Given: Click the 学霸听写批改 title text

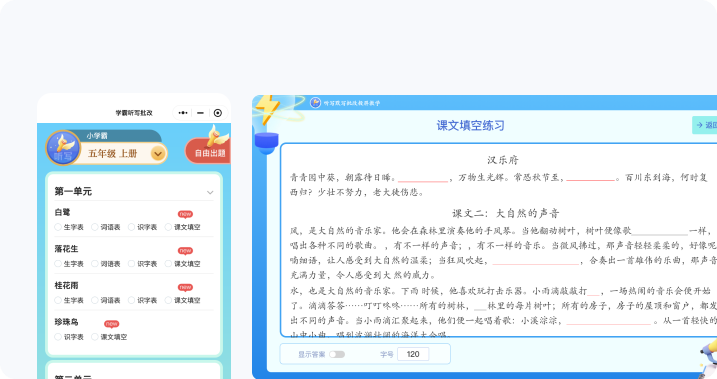Looking at the screenshot, I should pos(134,113).
